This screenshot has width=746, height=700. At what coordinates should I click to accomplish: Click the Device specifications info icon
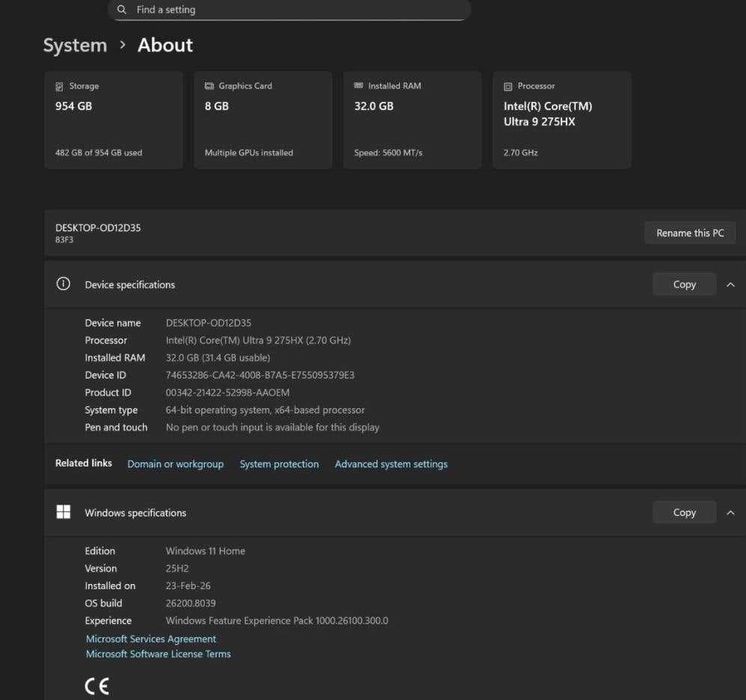pos(63,284)
